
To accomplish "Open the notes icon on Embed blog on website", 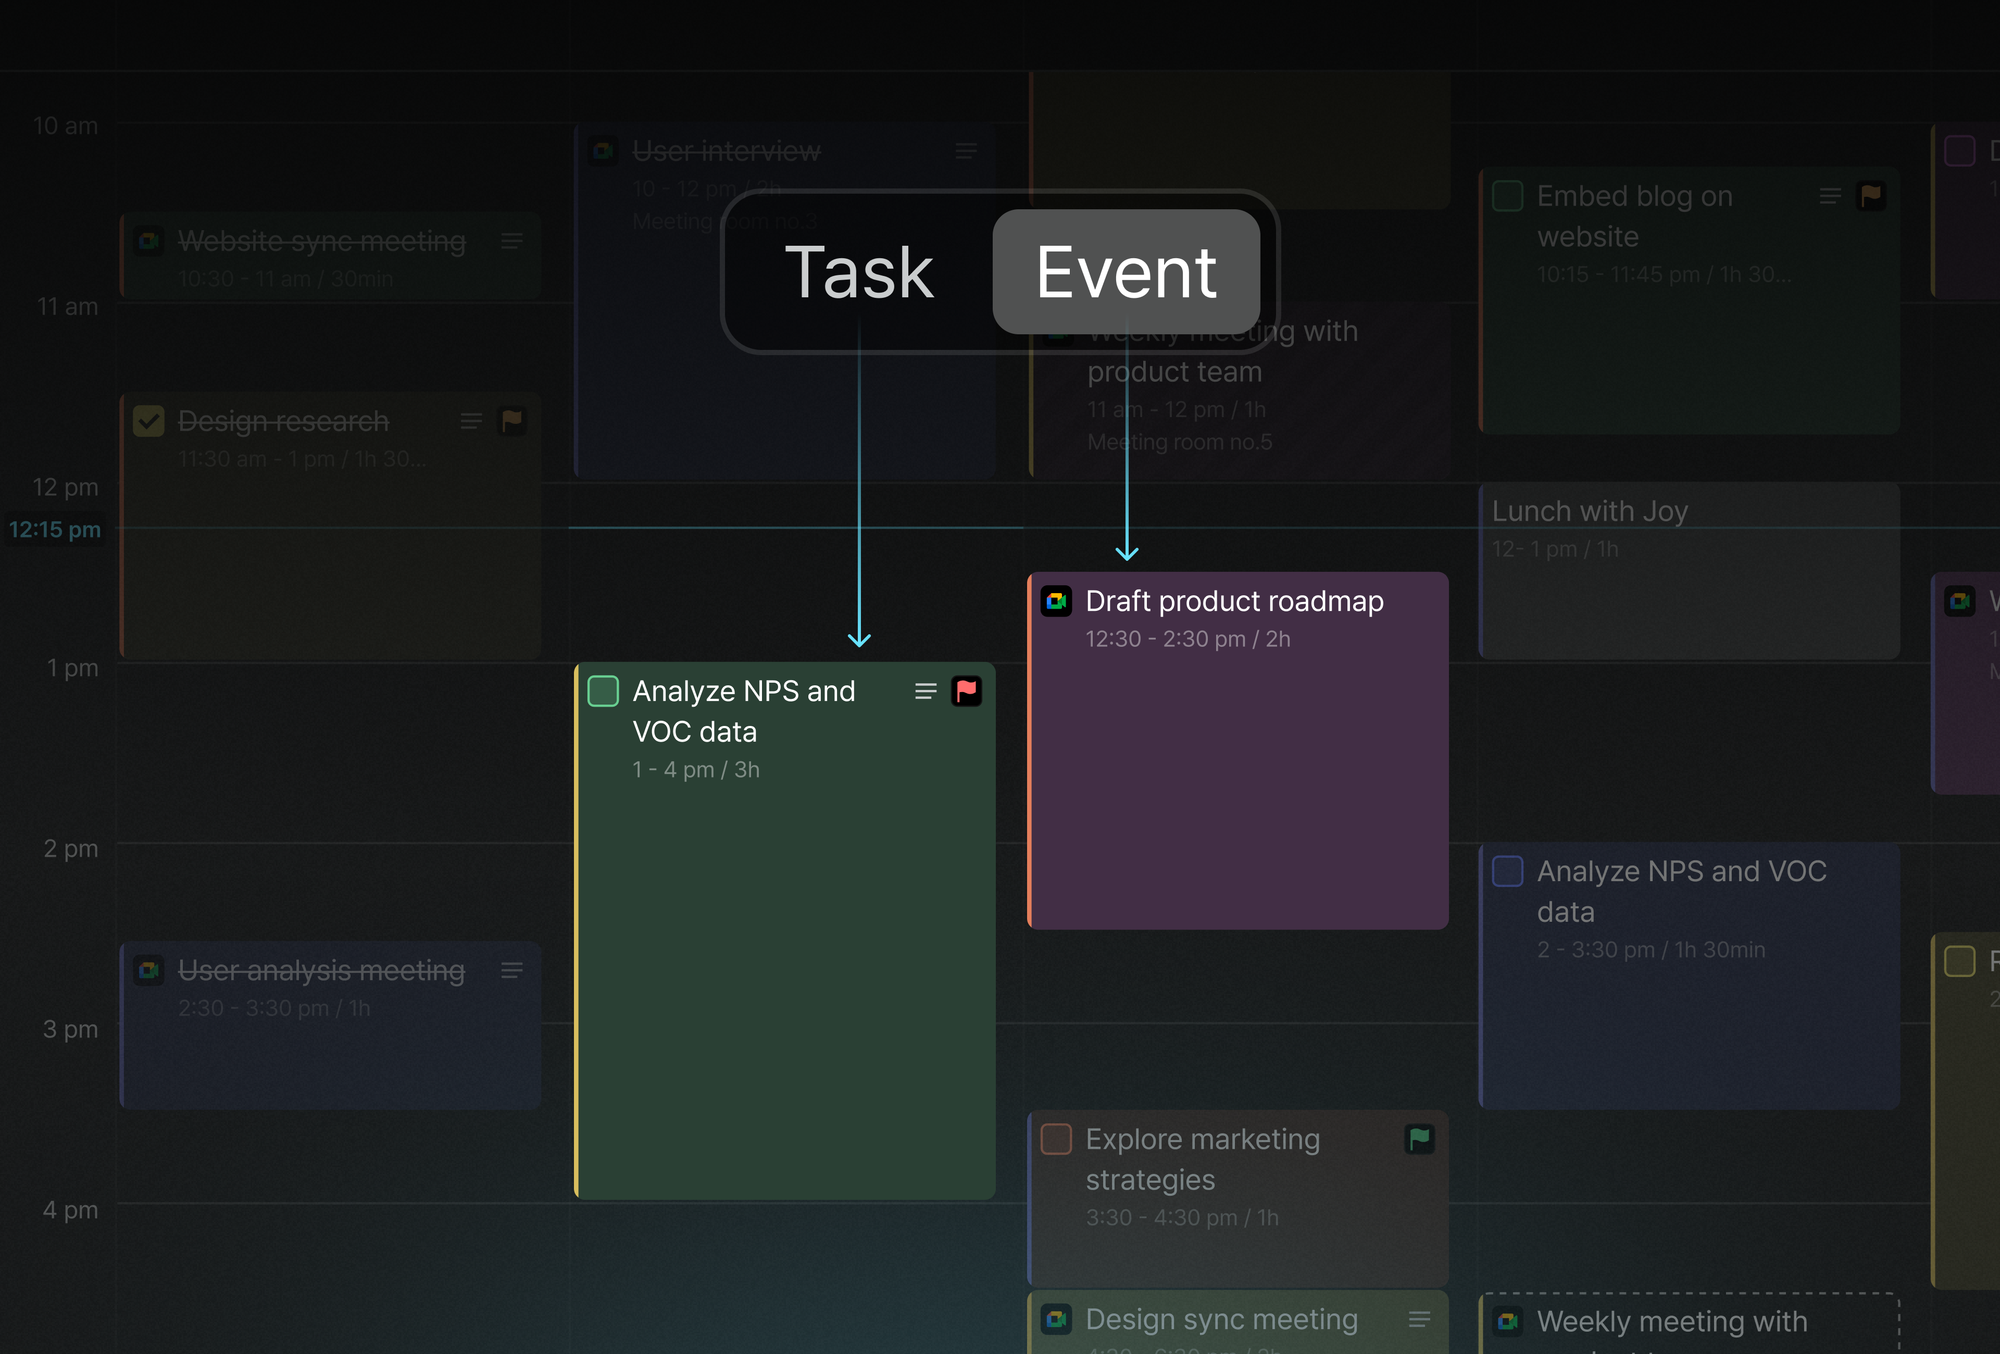I will coord(1830,196).
